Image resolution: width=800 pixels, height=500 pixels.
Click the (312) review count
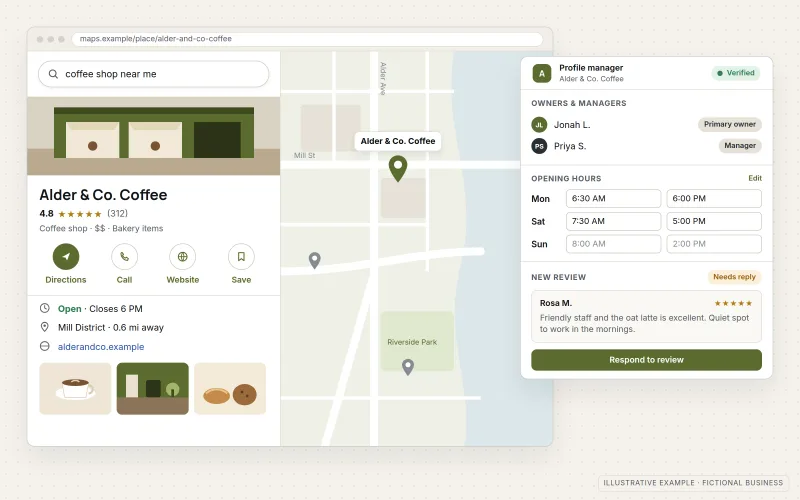coord(117,214)
